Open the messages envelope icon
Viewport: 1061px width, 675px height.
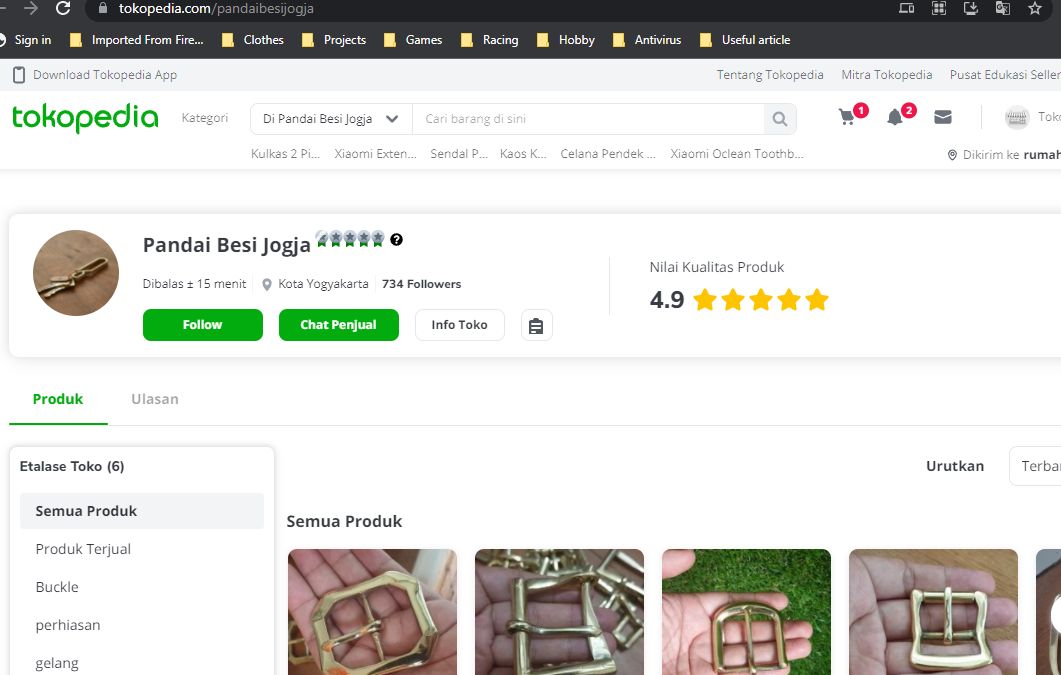click(x=943, y=117)
